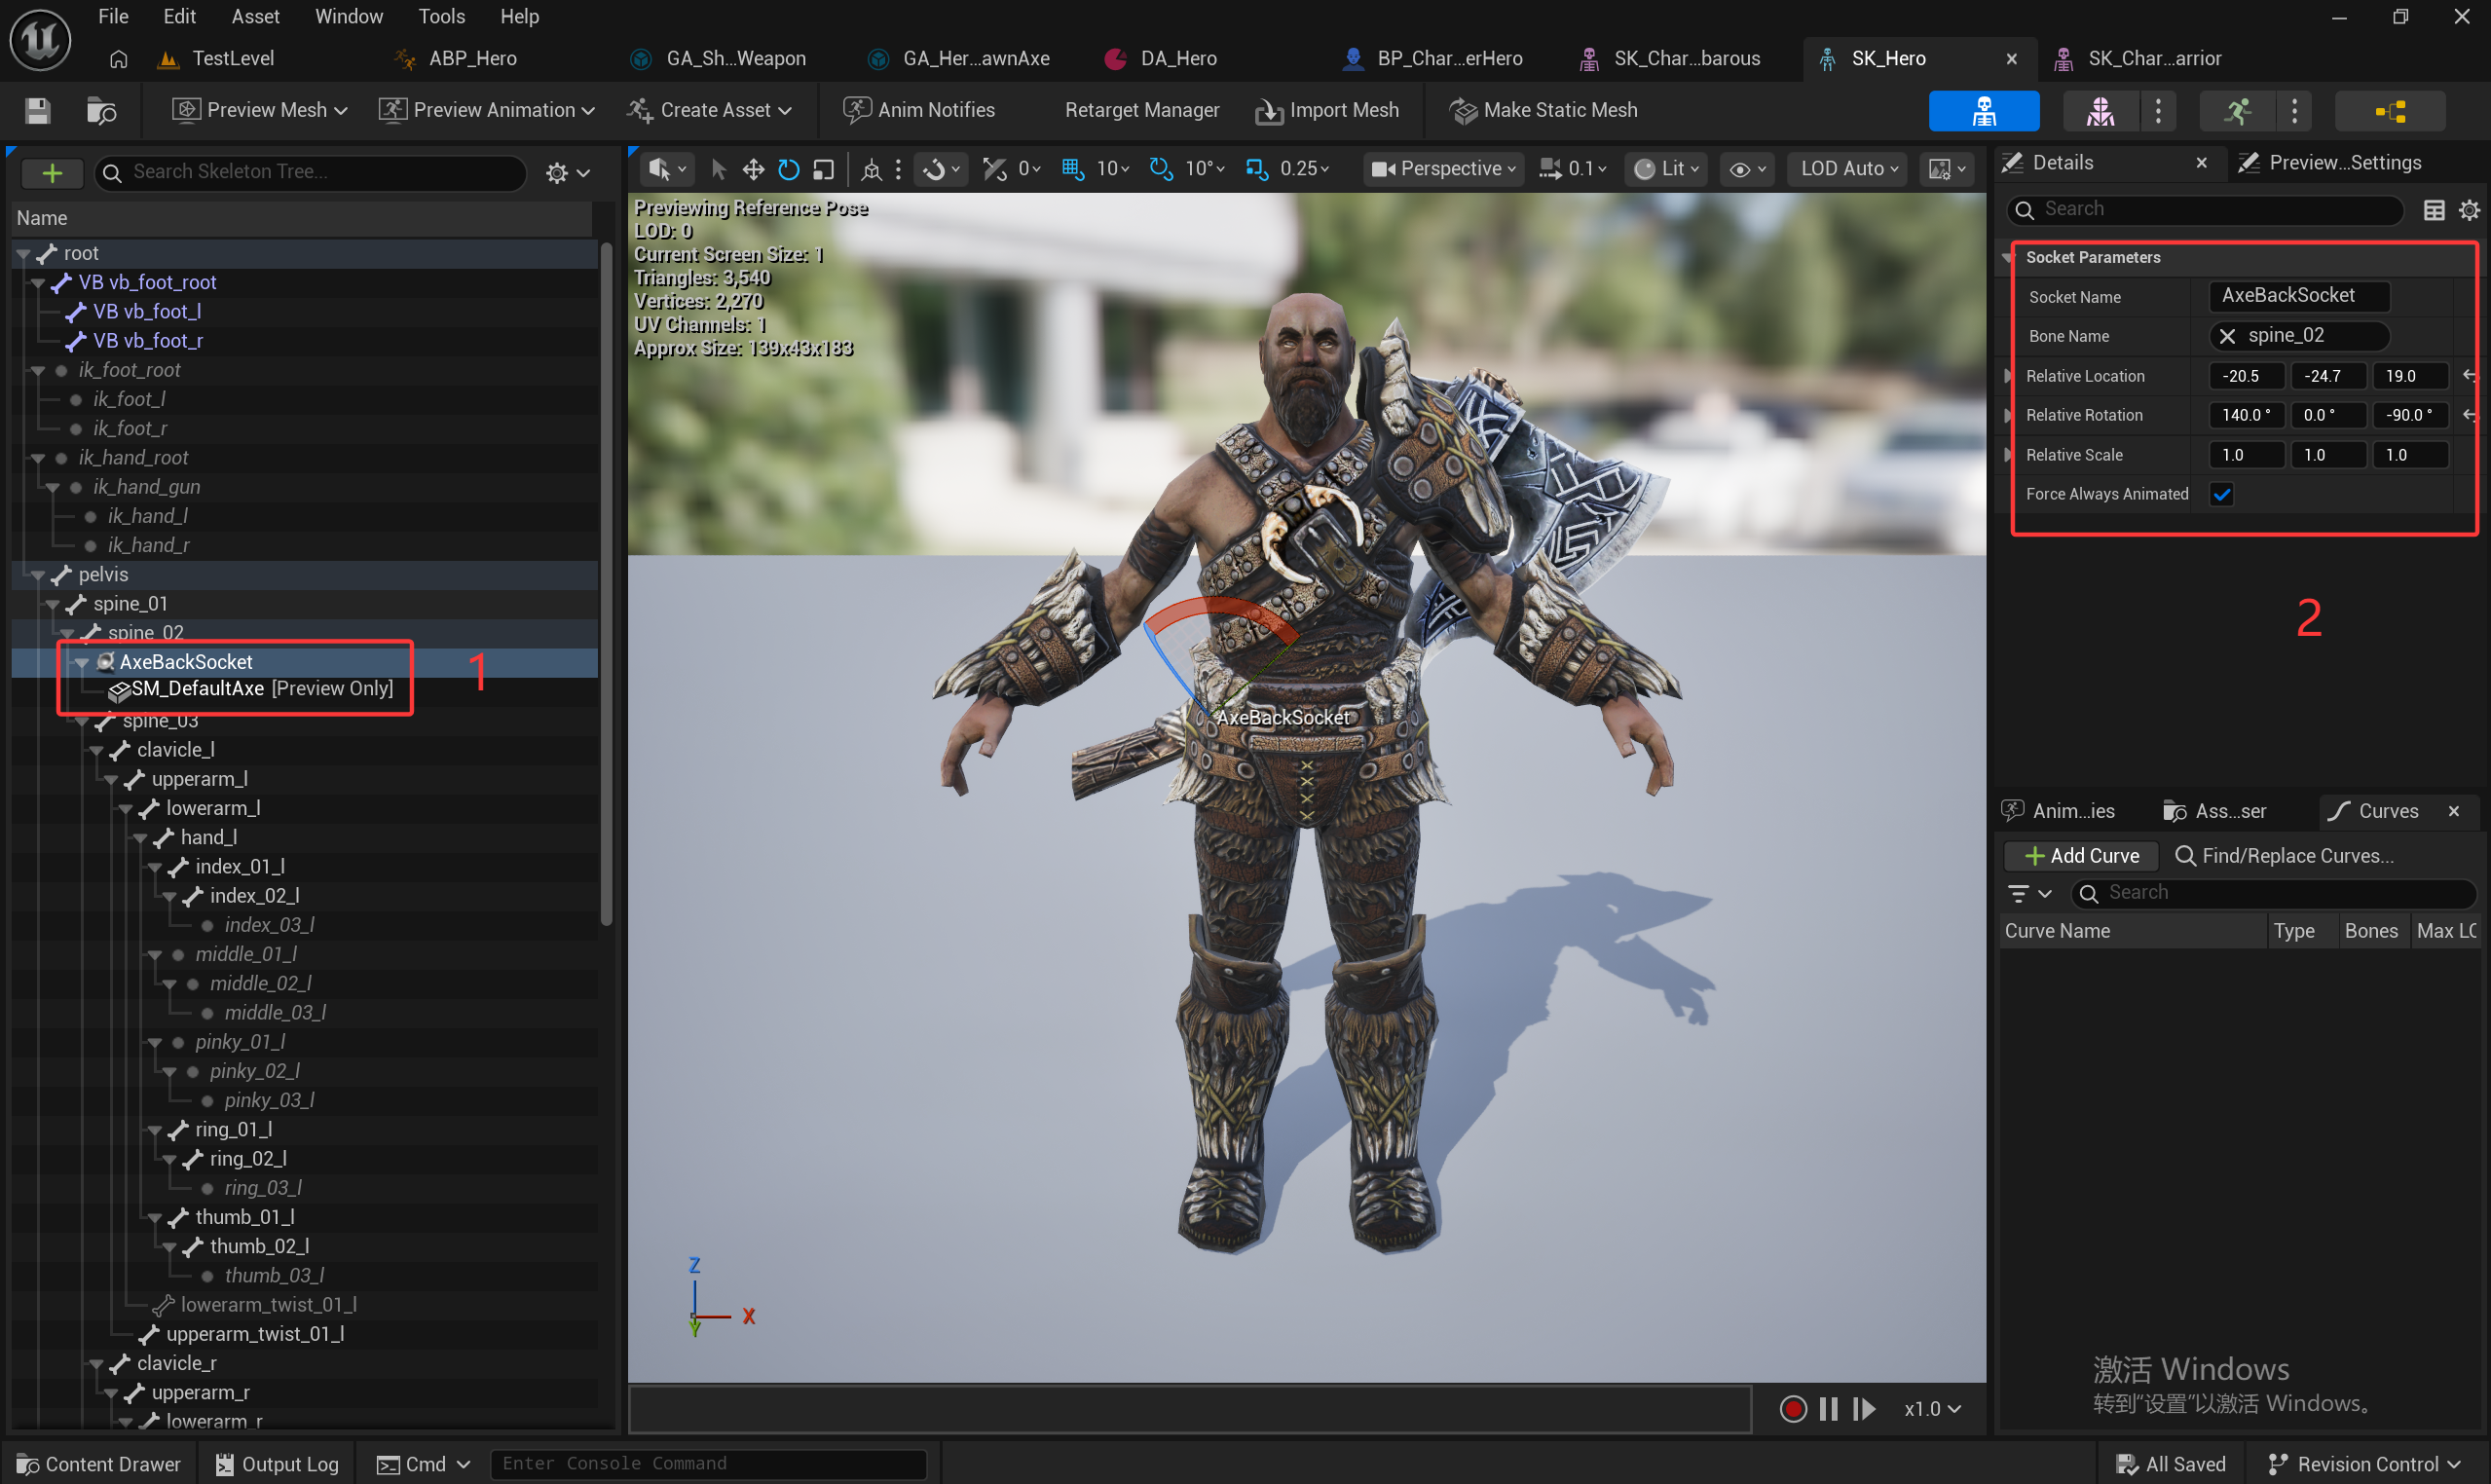Select the translate transform tool

753,169
